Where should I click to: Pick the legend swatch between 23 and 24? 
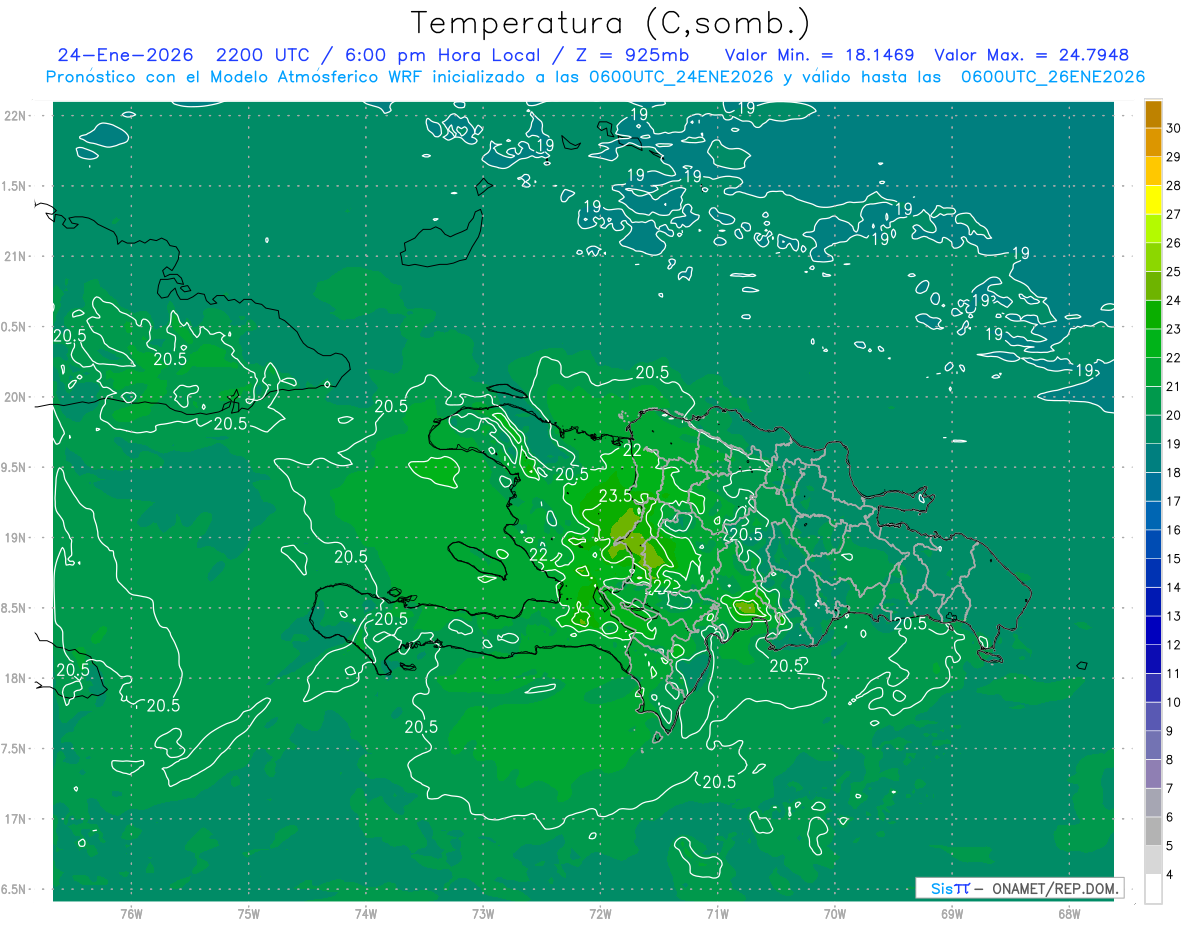[1153, 315]
